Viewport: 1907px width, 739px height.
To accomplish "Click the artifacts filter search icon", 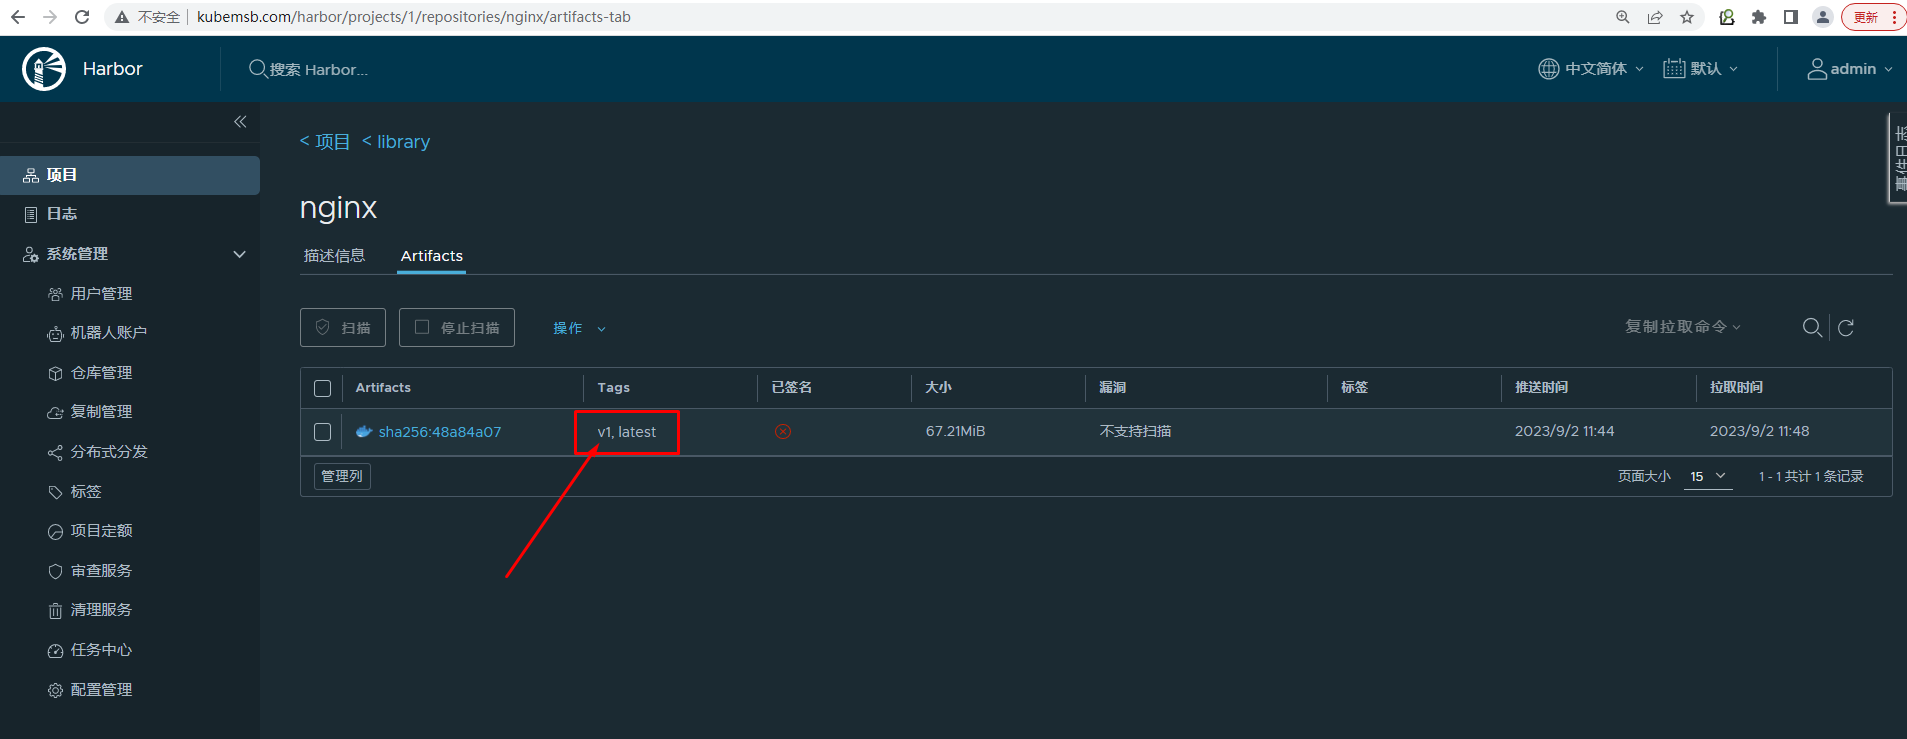I will tap(1812, 328).
